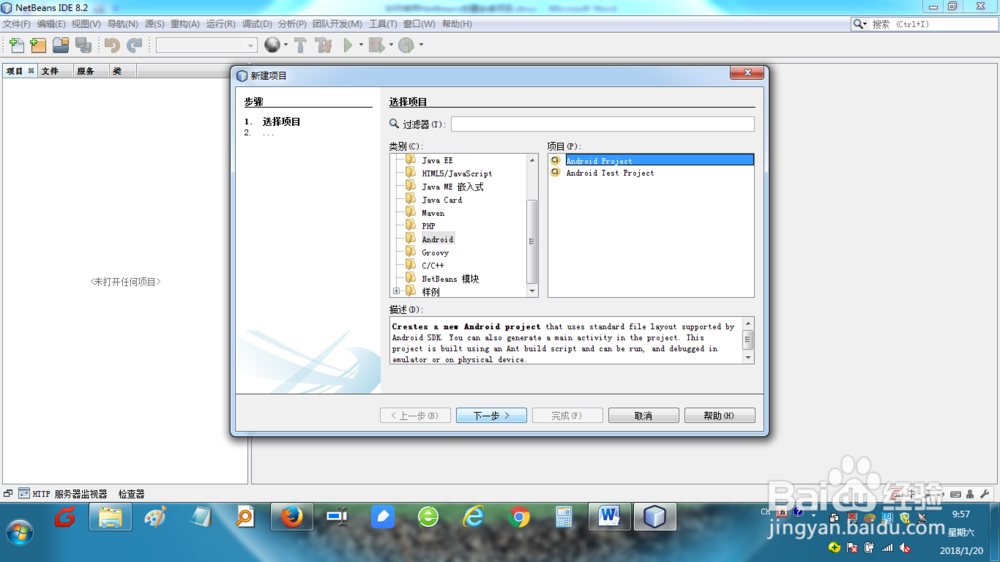Select Android Test Project in list
Screen dimensions: 1000x562
610,173
